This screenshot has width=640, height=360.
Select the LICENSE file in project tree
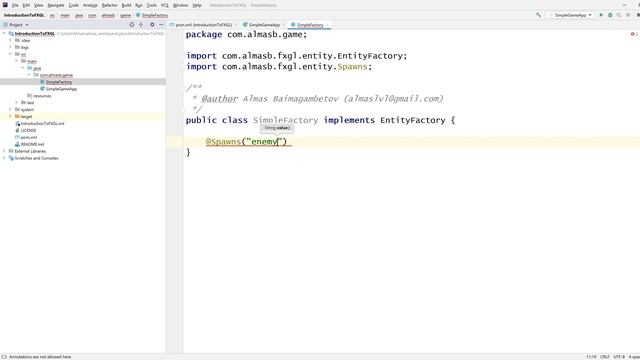[x=28, y=130]
